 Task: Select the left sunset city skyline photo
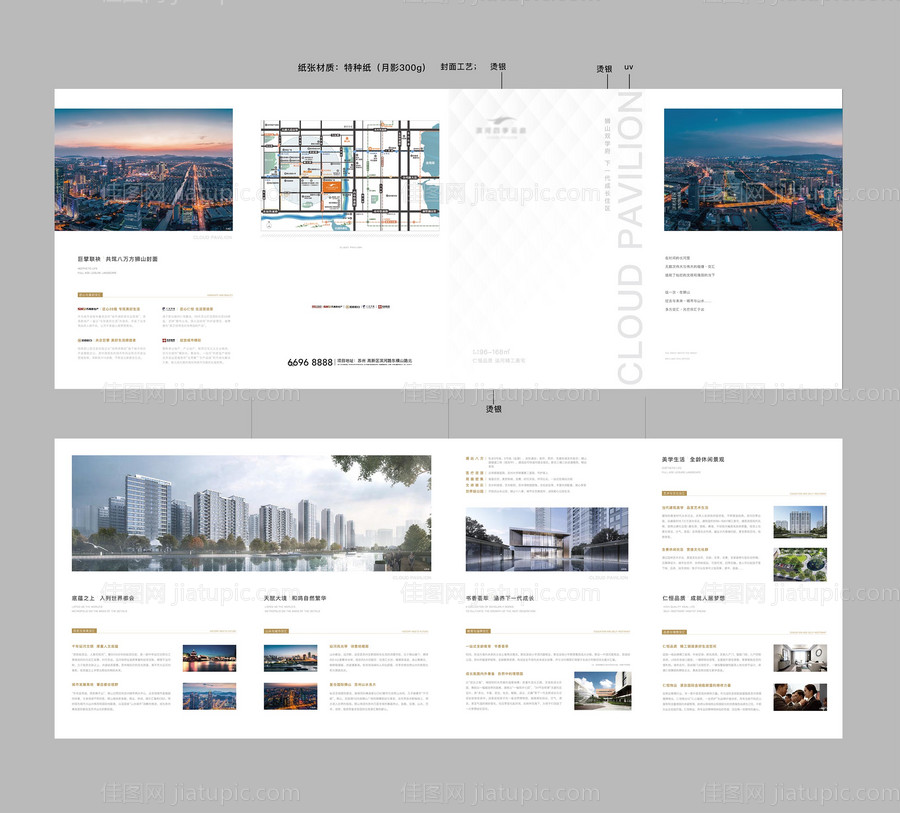144,170
